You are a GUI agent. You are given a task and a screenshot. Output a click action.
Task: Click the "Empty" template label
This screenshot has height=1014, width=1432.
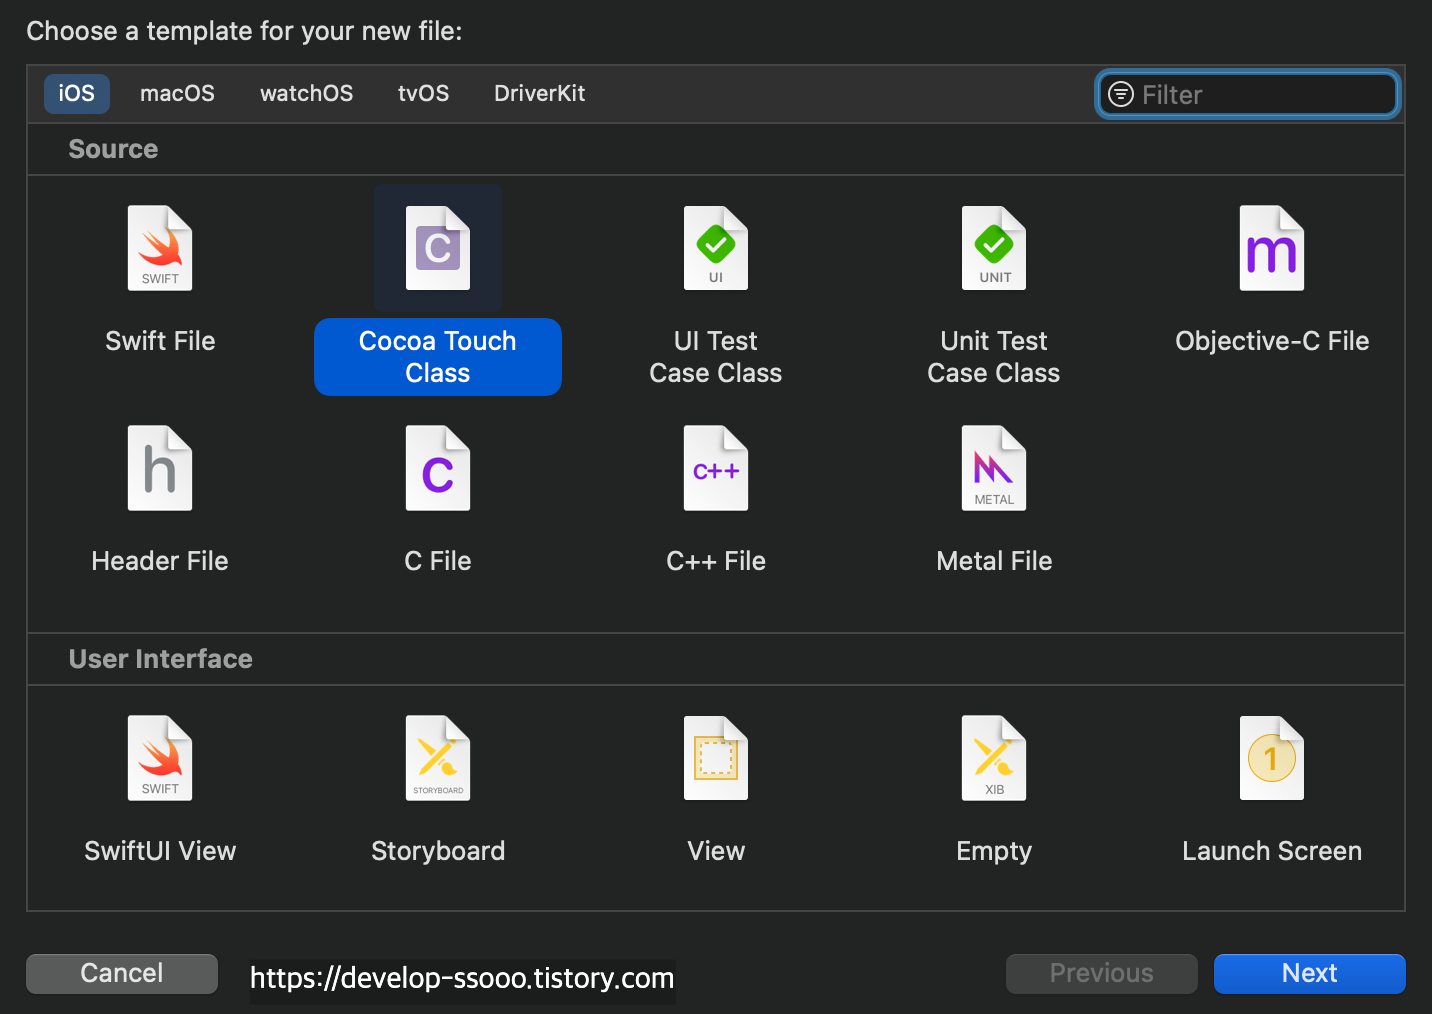click(x=994, y=851)
